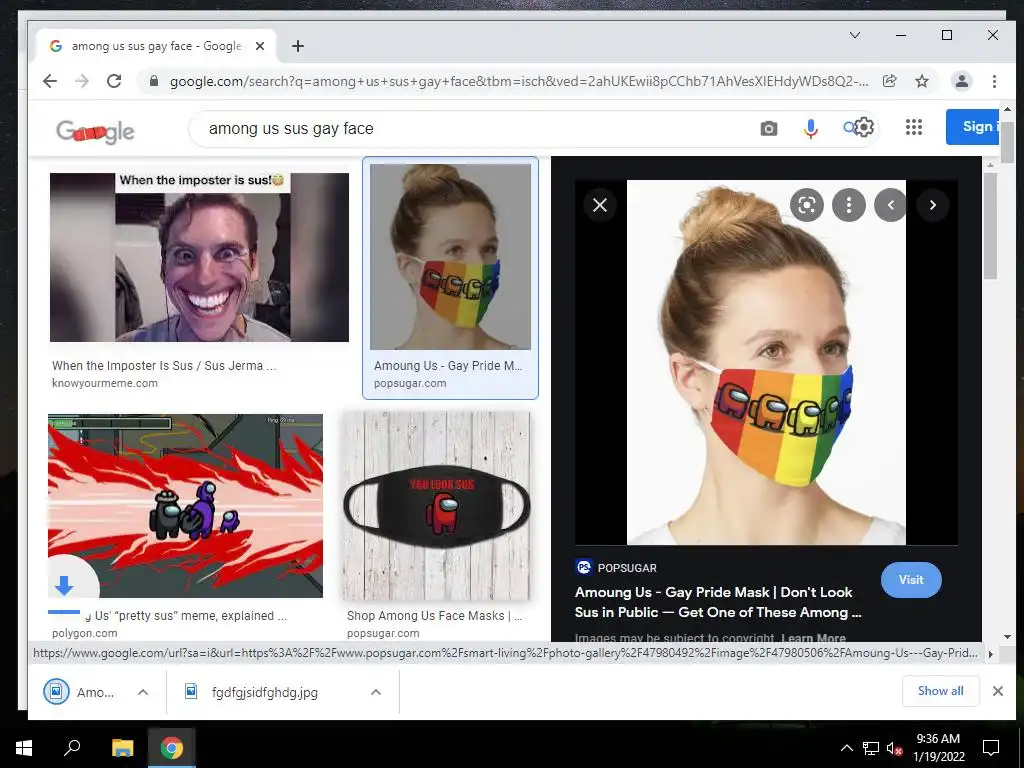Click the page vertical scrollbar thumb

[x=1006, y=141]
